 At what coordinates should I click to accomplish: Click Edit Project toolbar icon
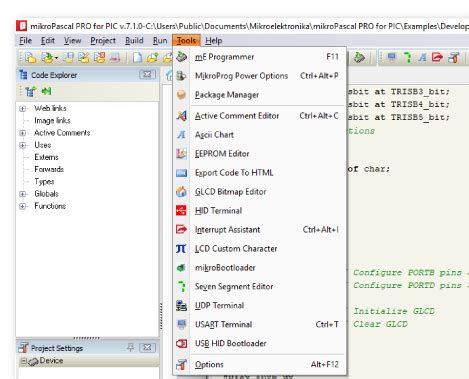point(84,58)
